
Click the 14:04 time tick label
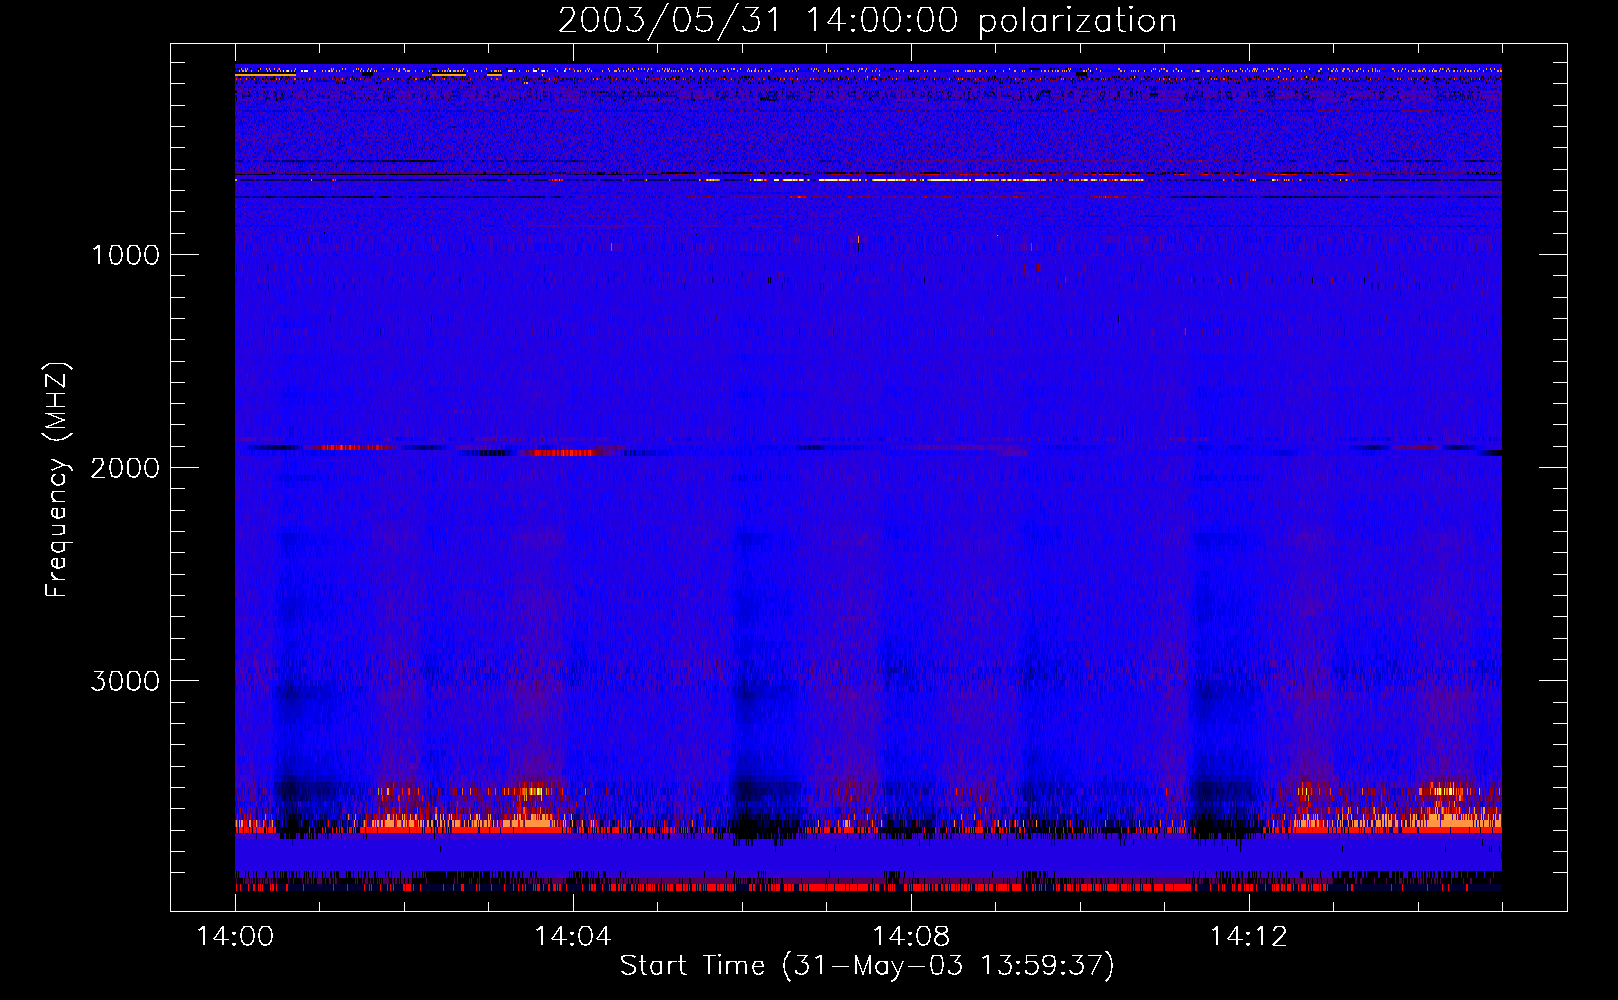(x=572, y=937)
